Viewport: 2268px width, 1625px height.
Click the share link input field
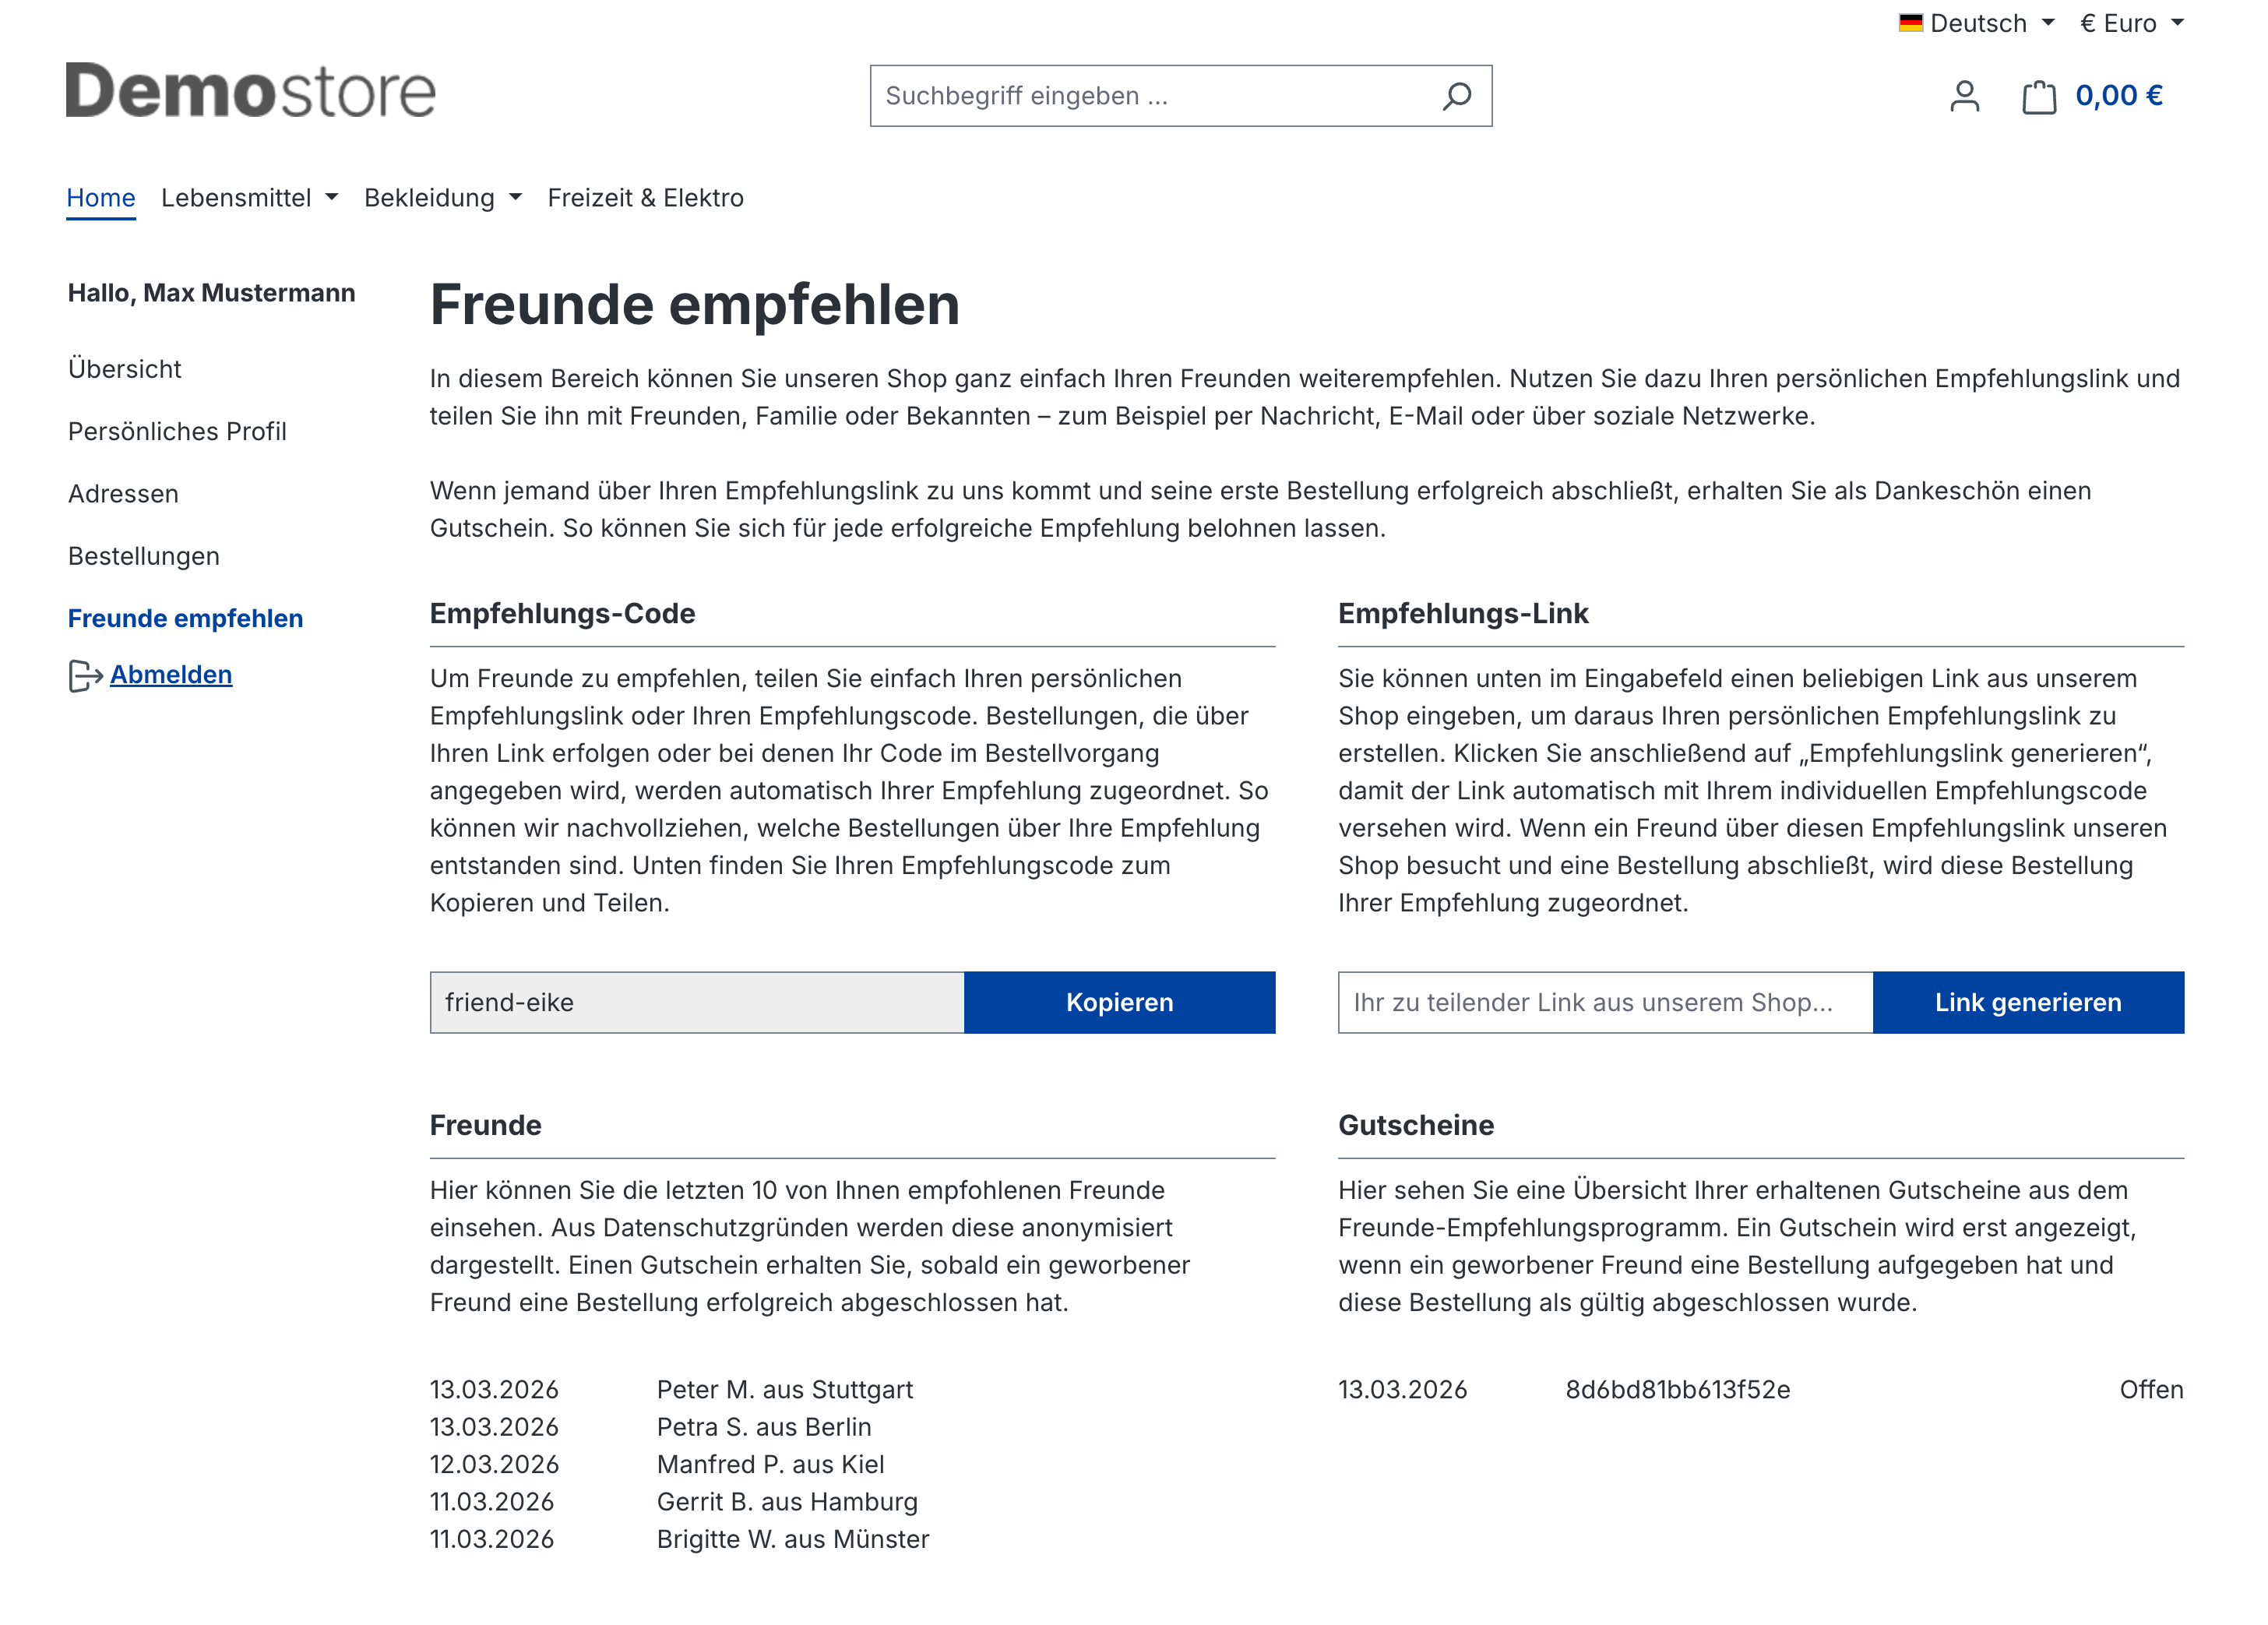tap(1604, 1002)
